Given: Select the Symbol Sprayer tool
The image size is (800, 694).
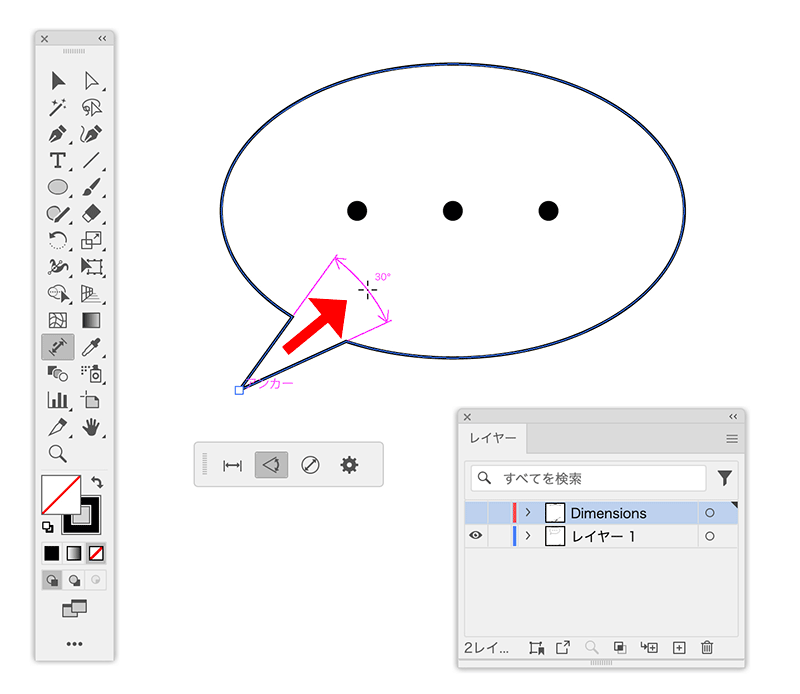Looking at the screenshot, I should click(91, 374).
